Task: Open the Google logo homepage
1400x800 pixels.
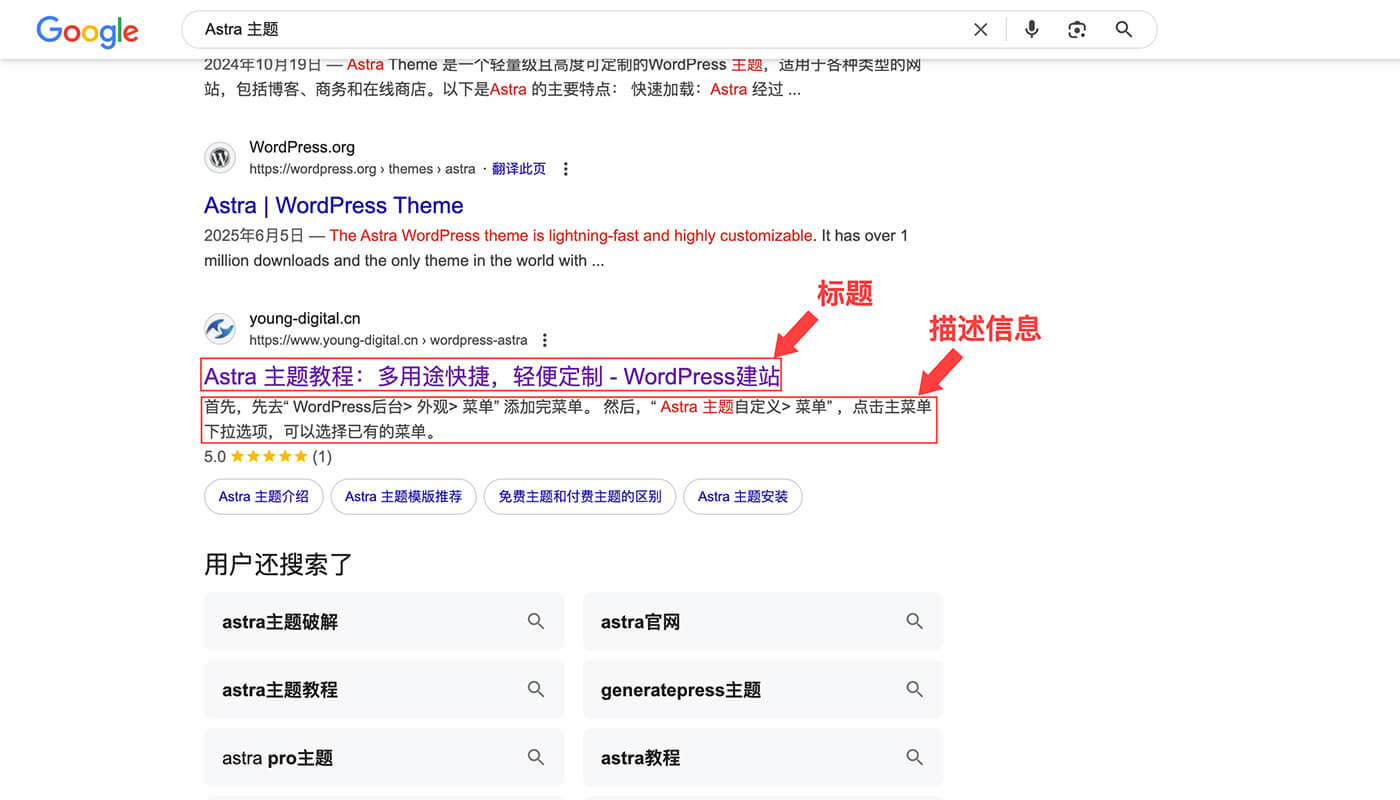Action: click(x=88, y=31)
